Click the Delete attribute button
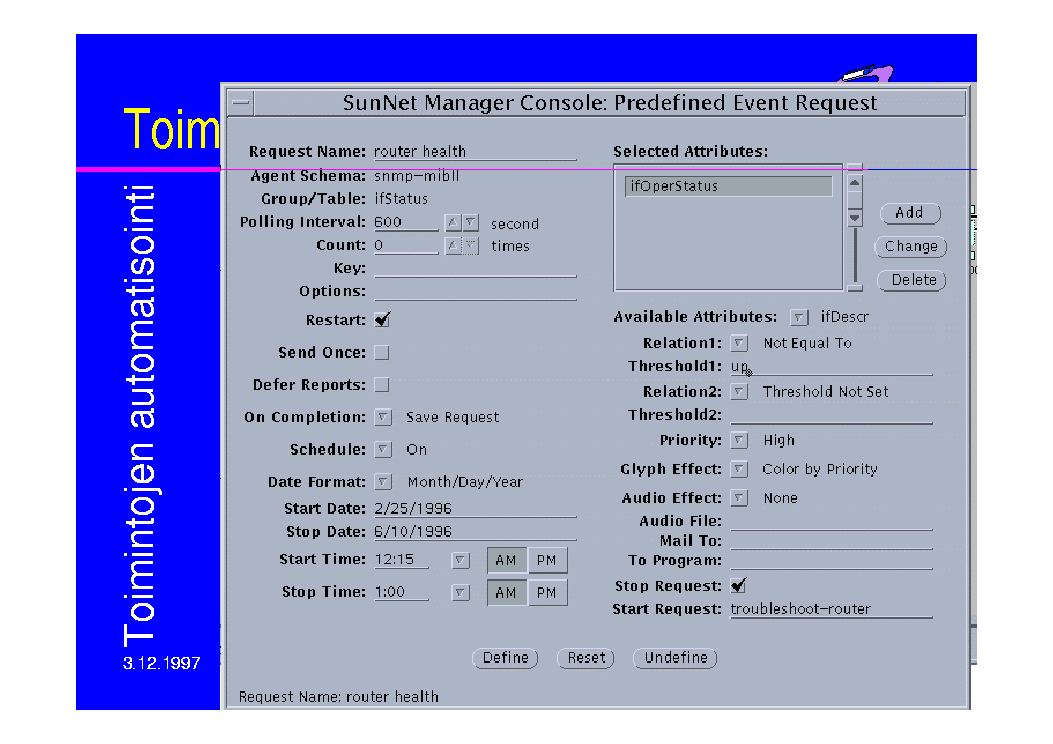The image size is (1053, 744). pos(912,280)
